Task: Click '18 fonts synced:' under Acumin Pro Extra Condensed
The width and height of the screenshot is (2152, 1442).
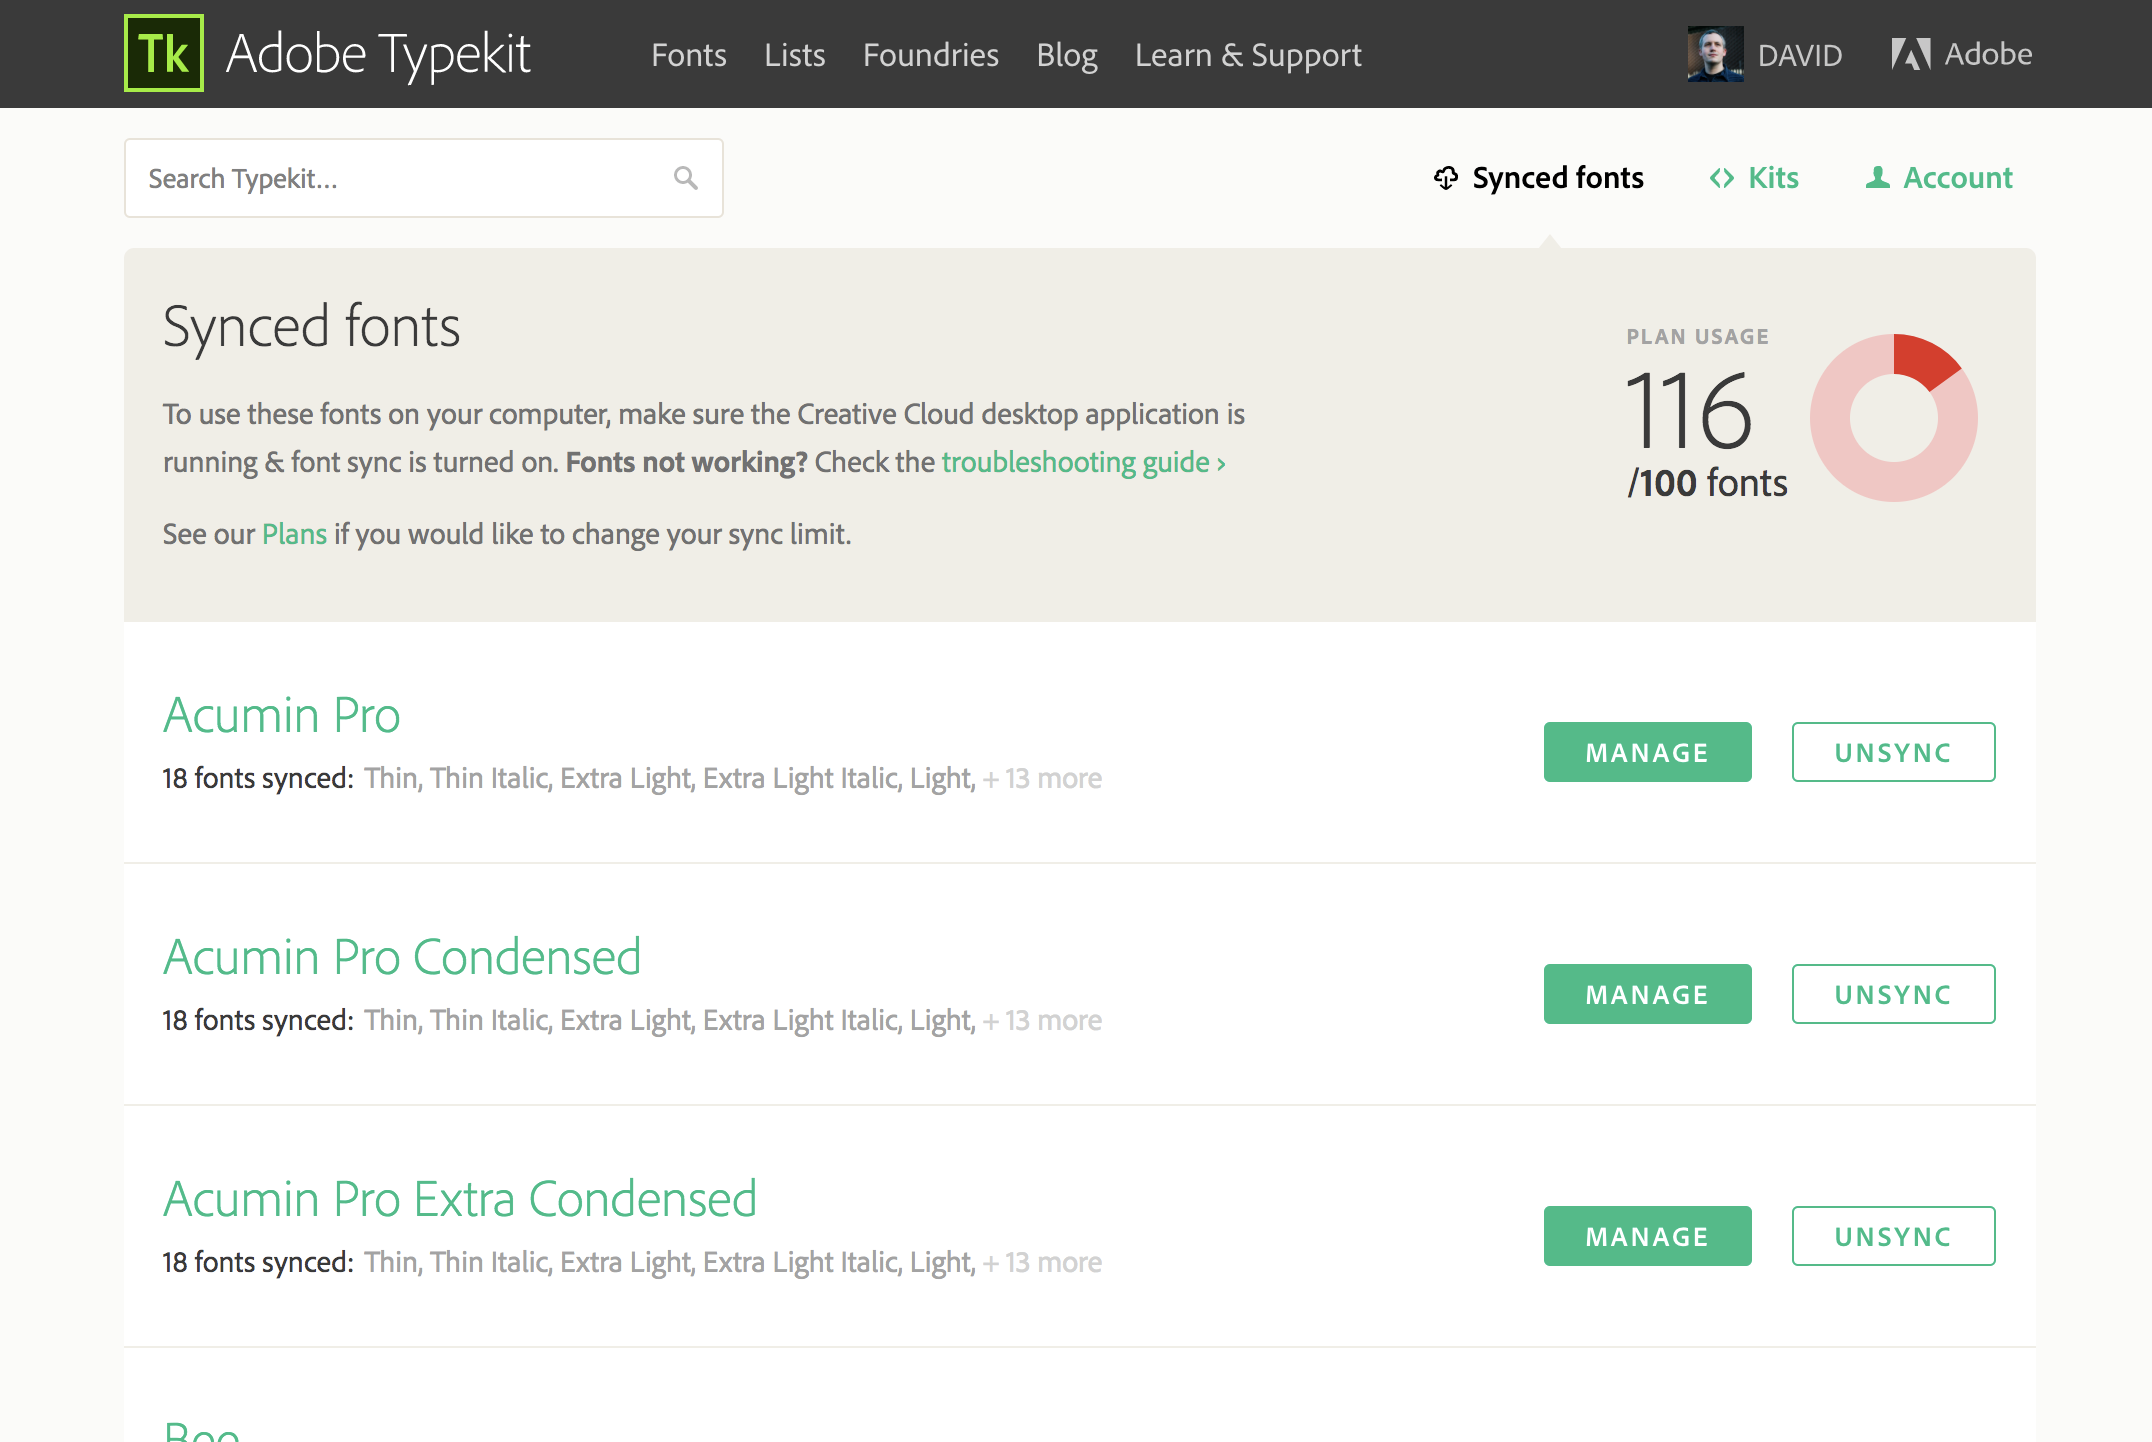Action: tap(258, 1262)
